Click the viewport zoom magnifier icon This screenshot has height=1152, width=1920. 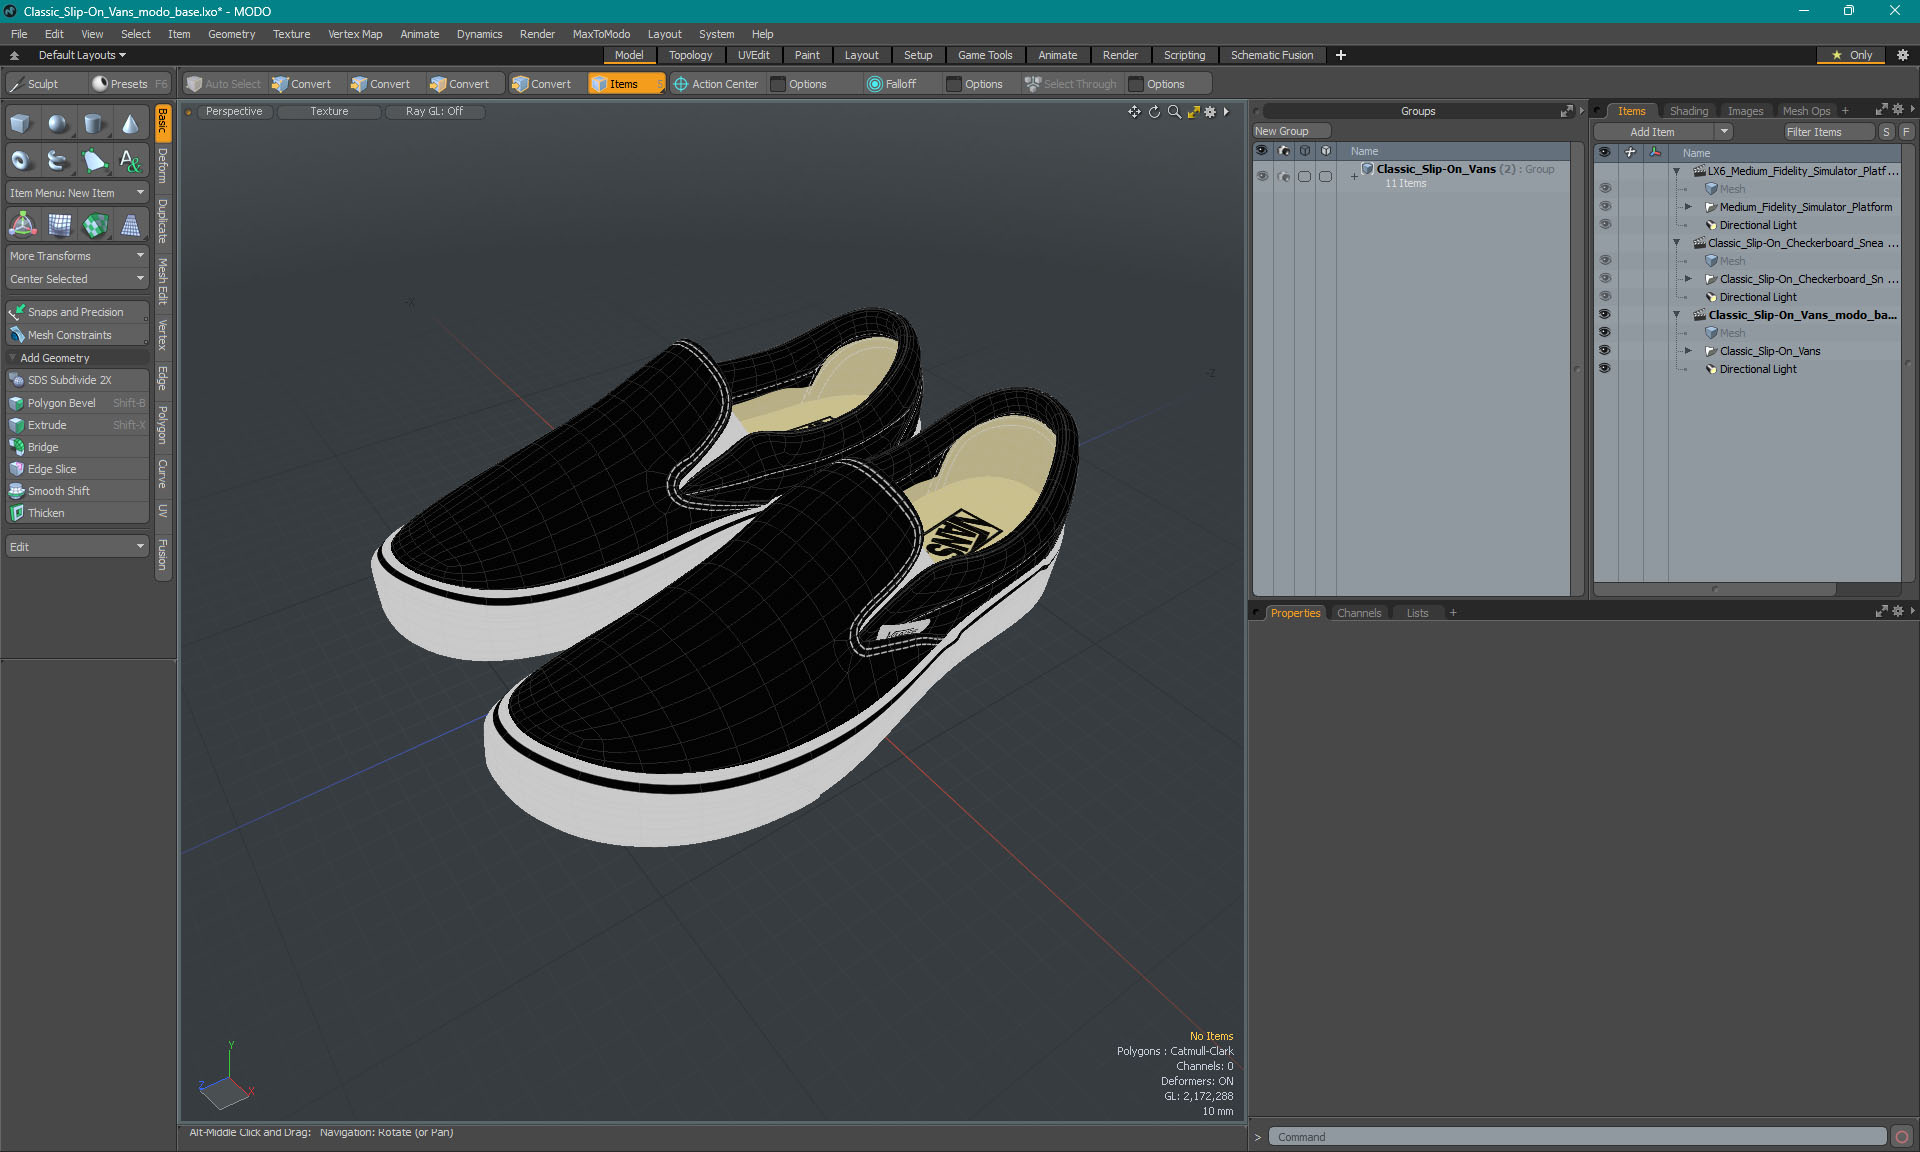pos(1174,112)
